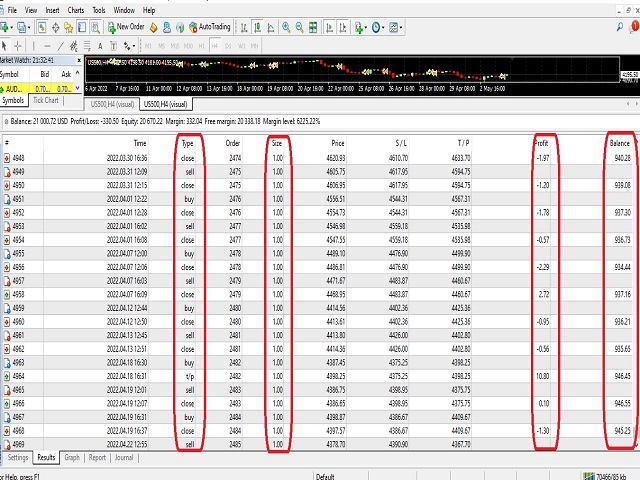Click the globe signals icon before AutoTrading
Viewport: 640px width, 480px height.
tap(180, 27)
